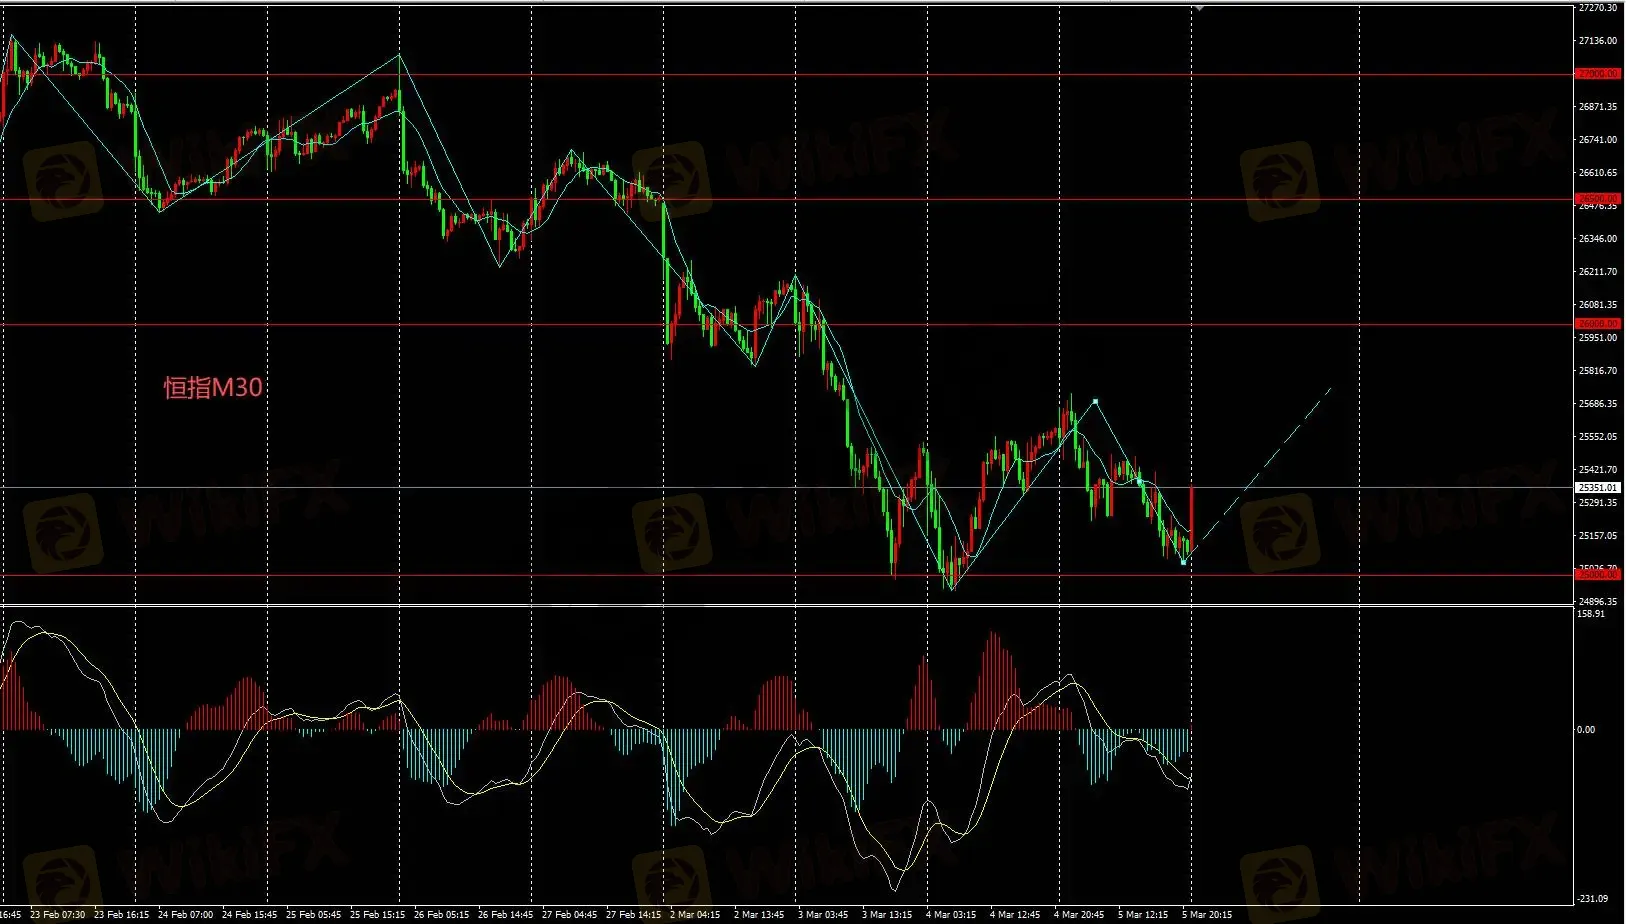Click the 4 Mar 12:45 time label

point(1015,915)
